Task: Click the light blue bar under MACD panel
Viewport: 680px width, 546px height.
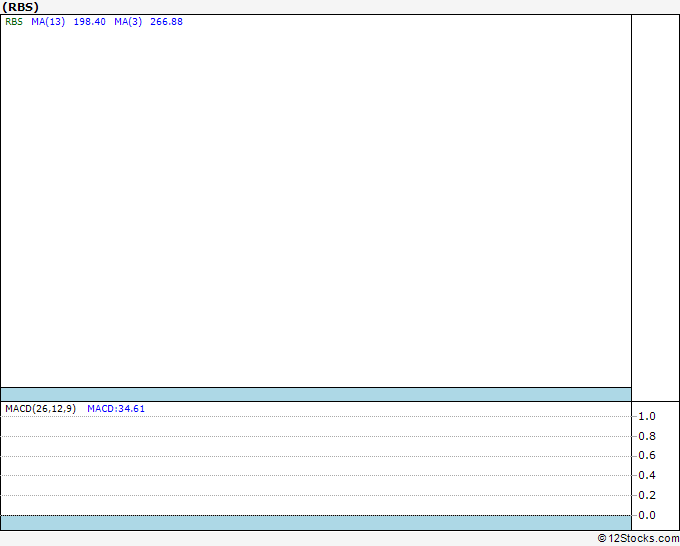Action: [316, 523]
